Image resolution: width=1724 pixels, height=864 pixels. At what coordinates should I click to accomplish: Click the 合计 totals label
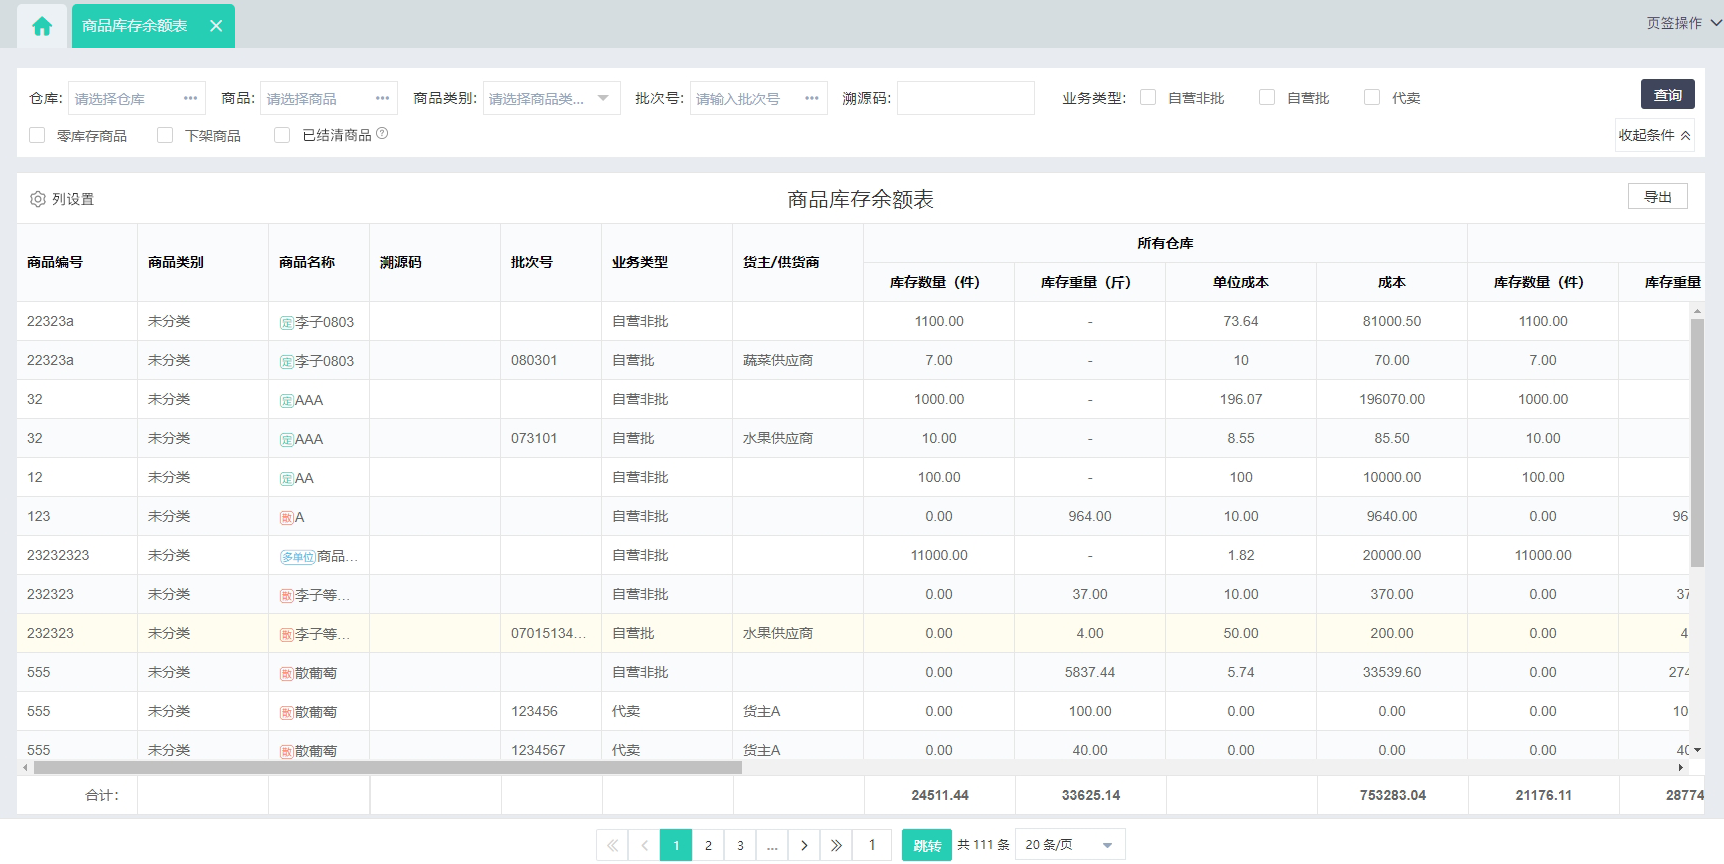[102, 795]
